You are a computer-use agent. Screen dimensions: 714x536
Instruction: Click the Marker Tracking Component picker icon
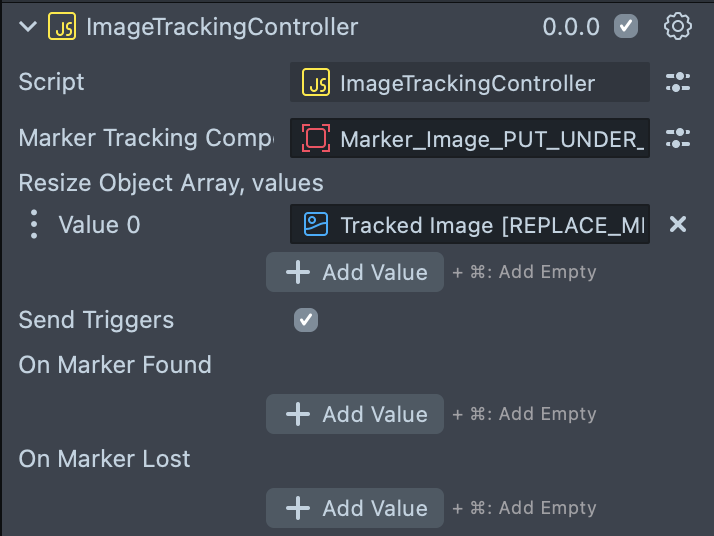tap(678, 138)
